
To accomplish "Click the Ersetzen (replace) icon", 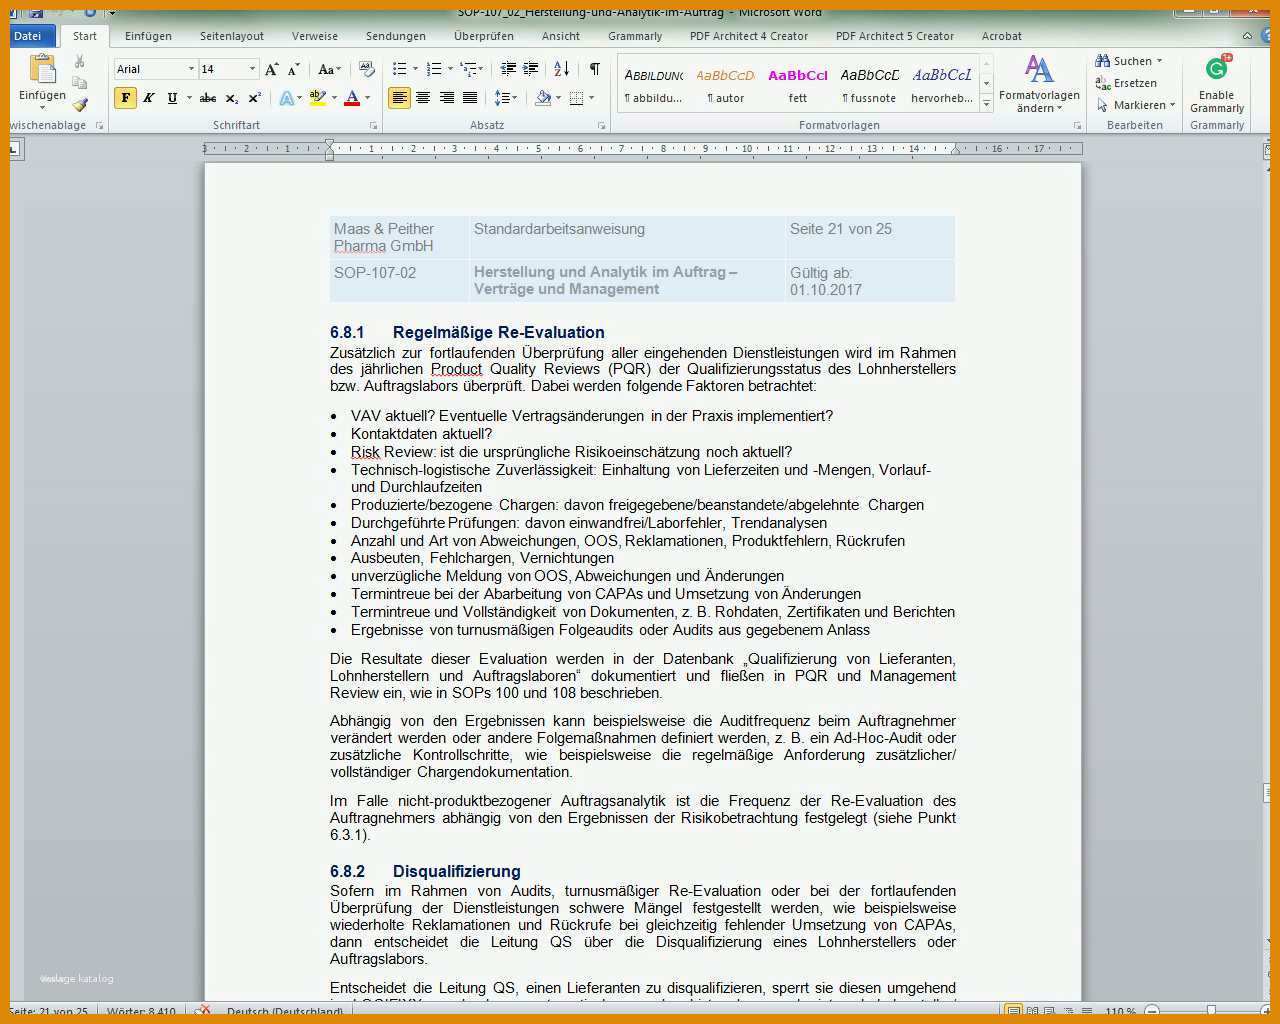I will pos(1103,83).
